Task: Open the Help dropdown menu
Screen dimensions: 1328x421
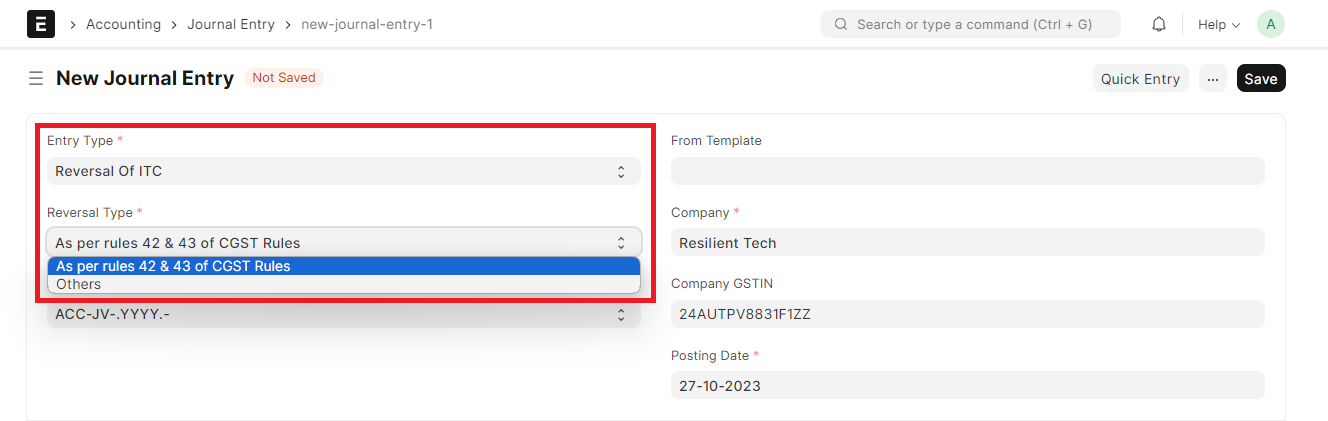Action: (x=1218, y=24)
